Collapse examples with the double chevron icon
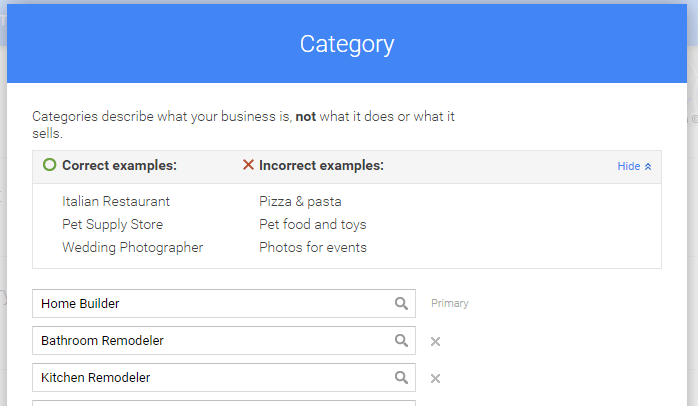Image resolution: width=698 pixels, height=406 pixels. pos(648,166)
